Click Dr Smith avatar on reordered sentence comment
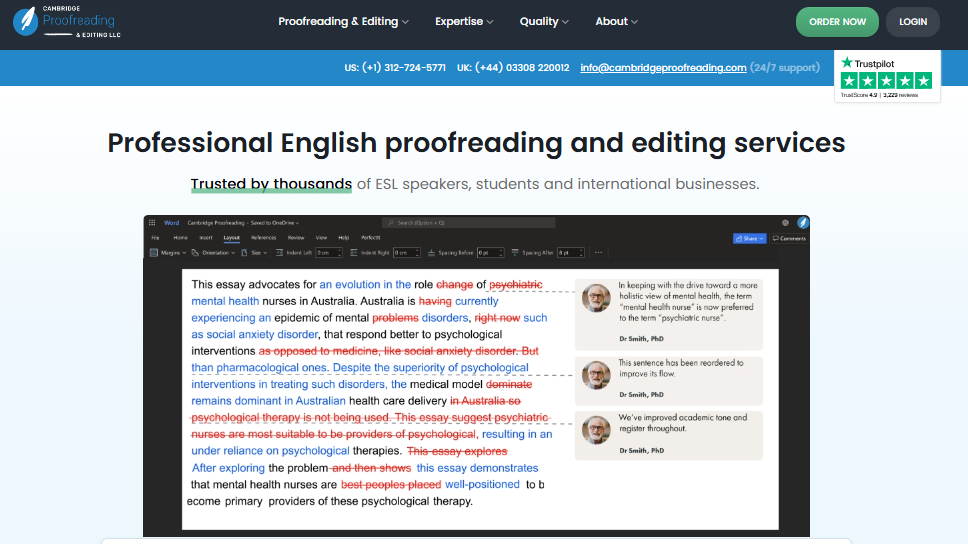Viewport: 968px width, 544px height. pyautogui.click(x=596, y=375)
